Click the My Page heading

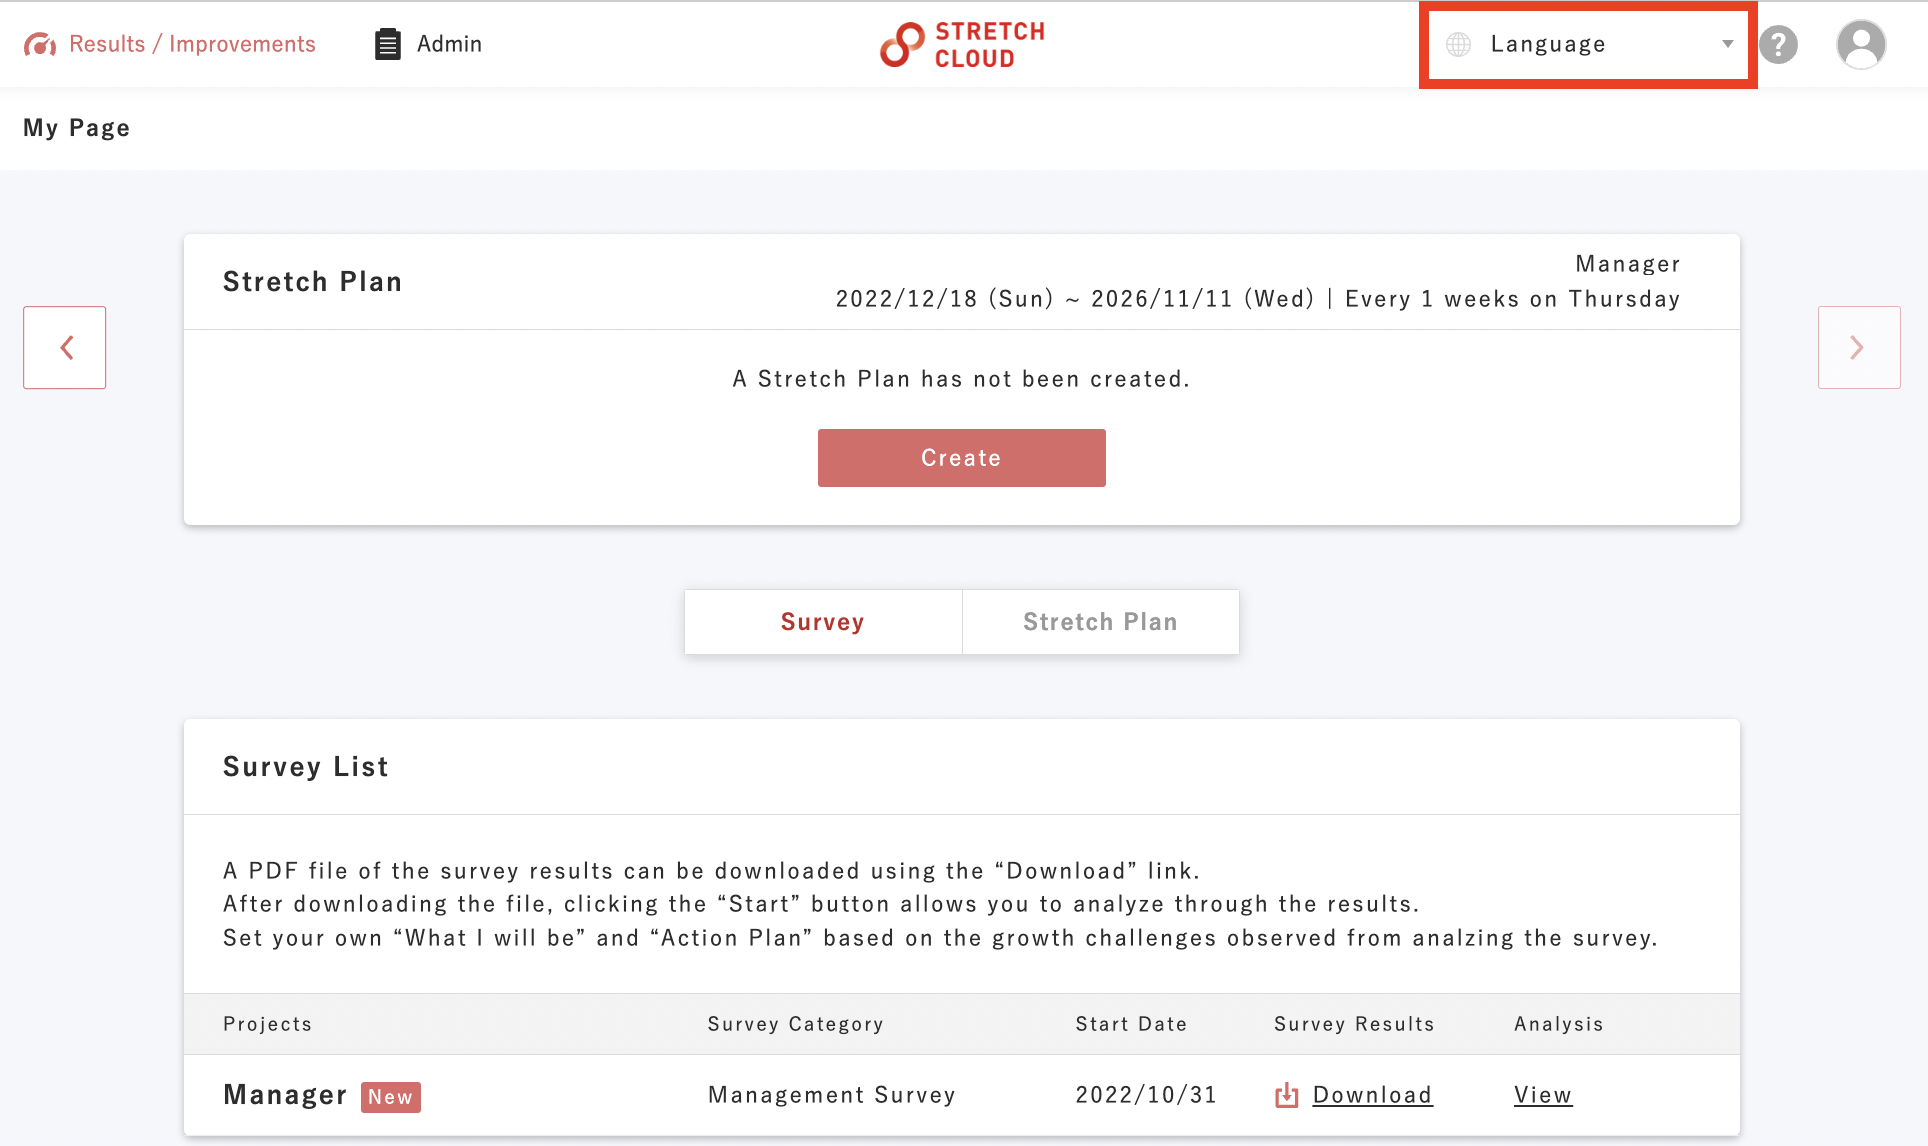pyautogui.click(x=77, y=128)
